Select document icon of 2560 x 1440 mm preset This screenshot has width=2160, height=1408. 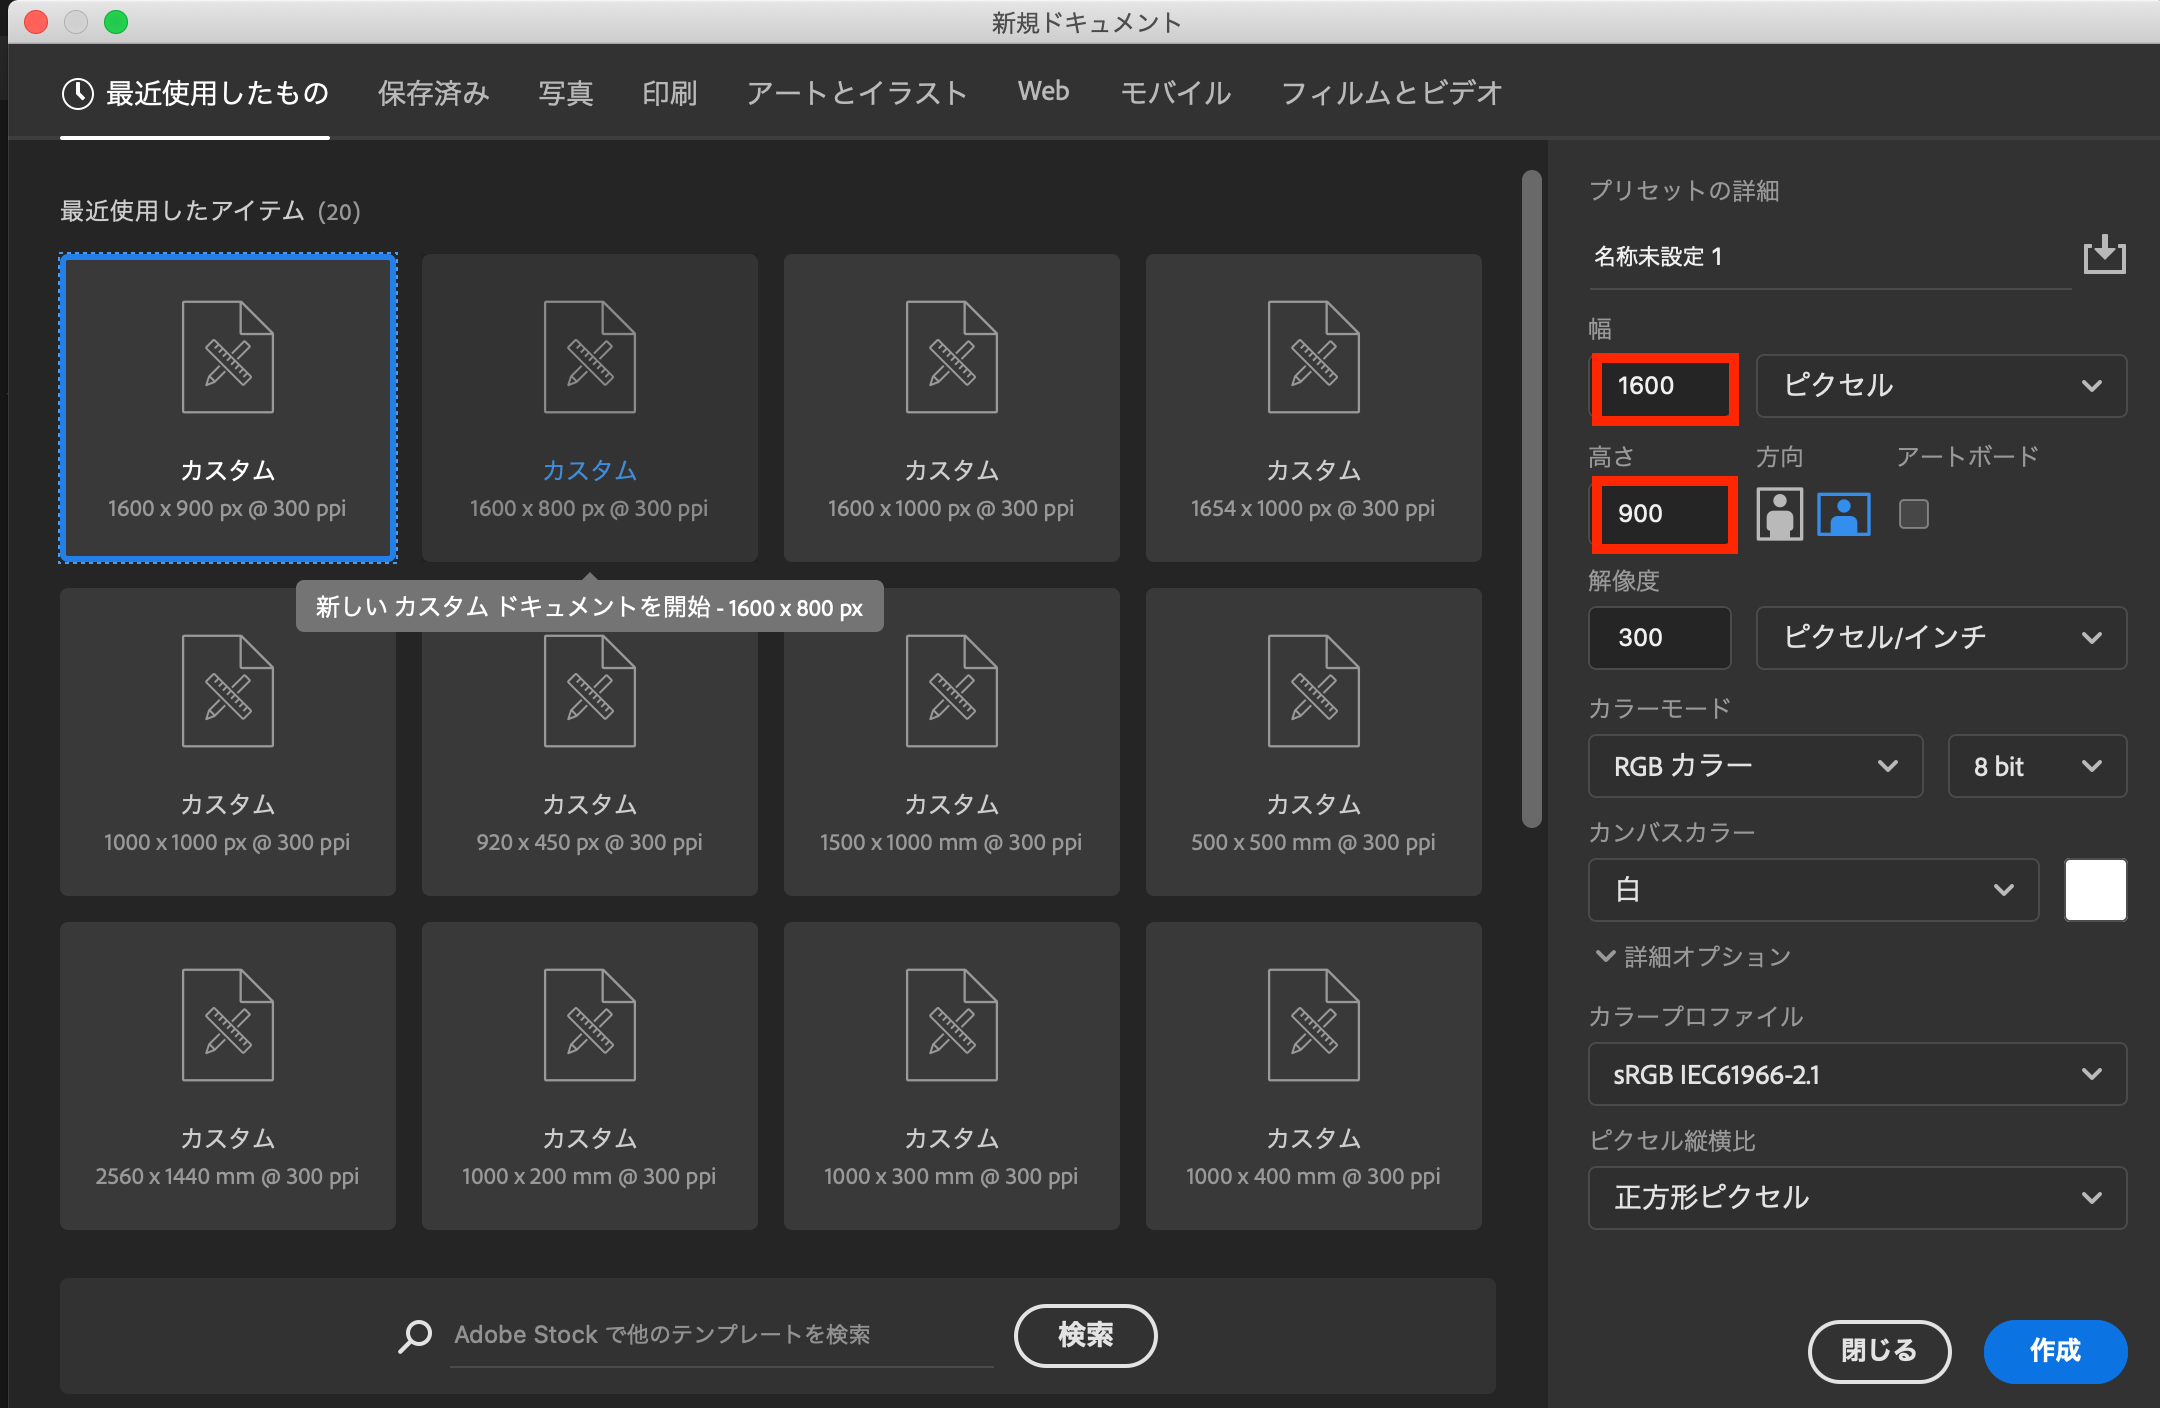click(227, 1025)
